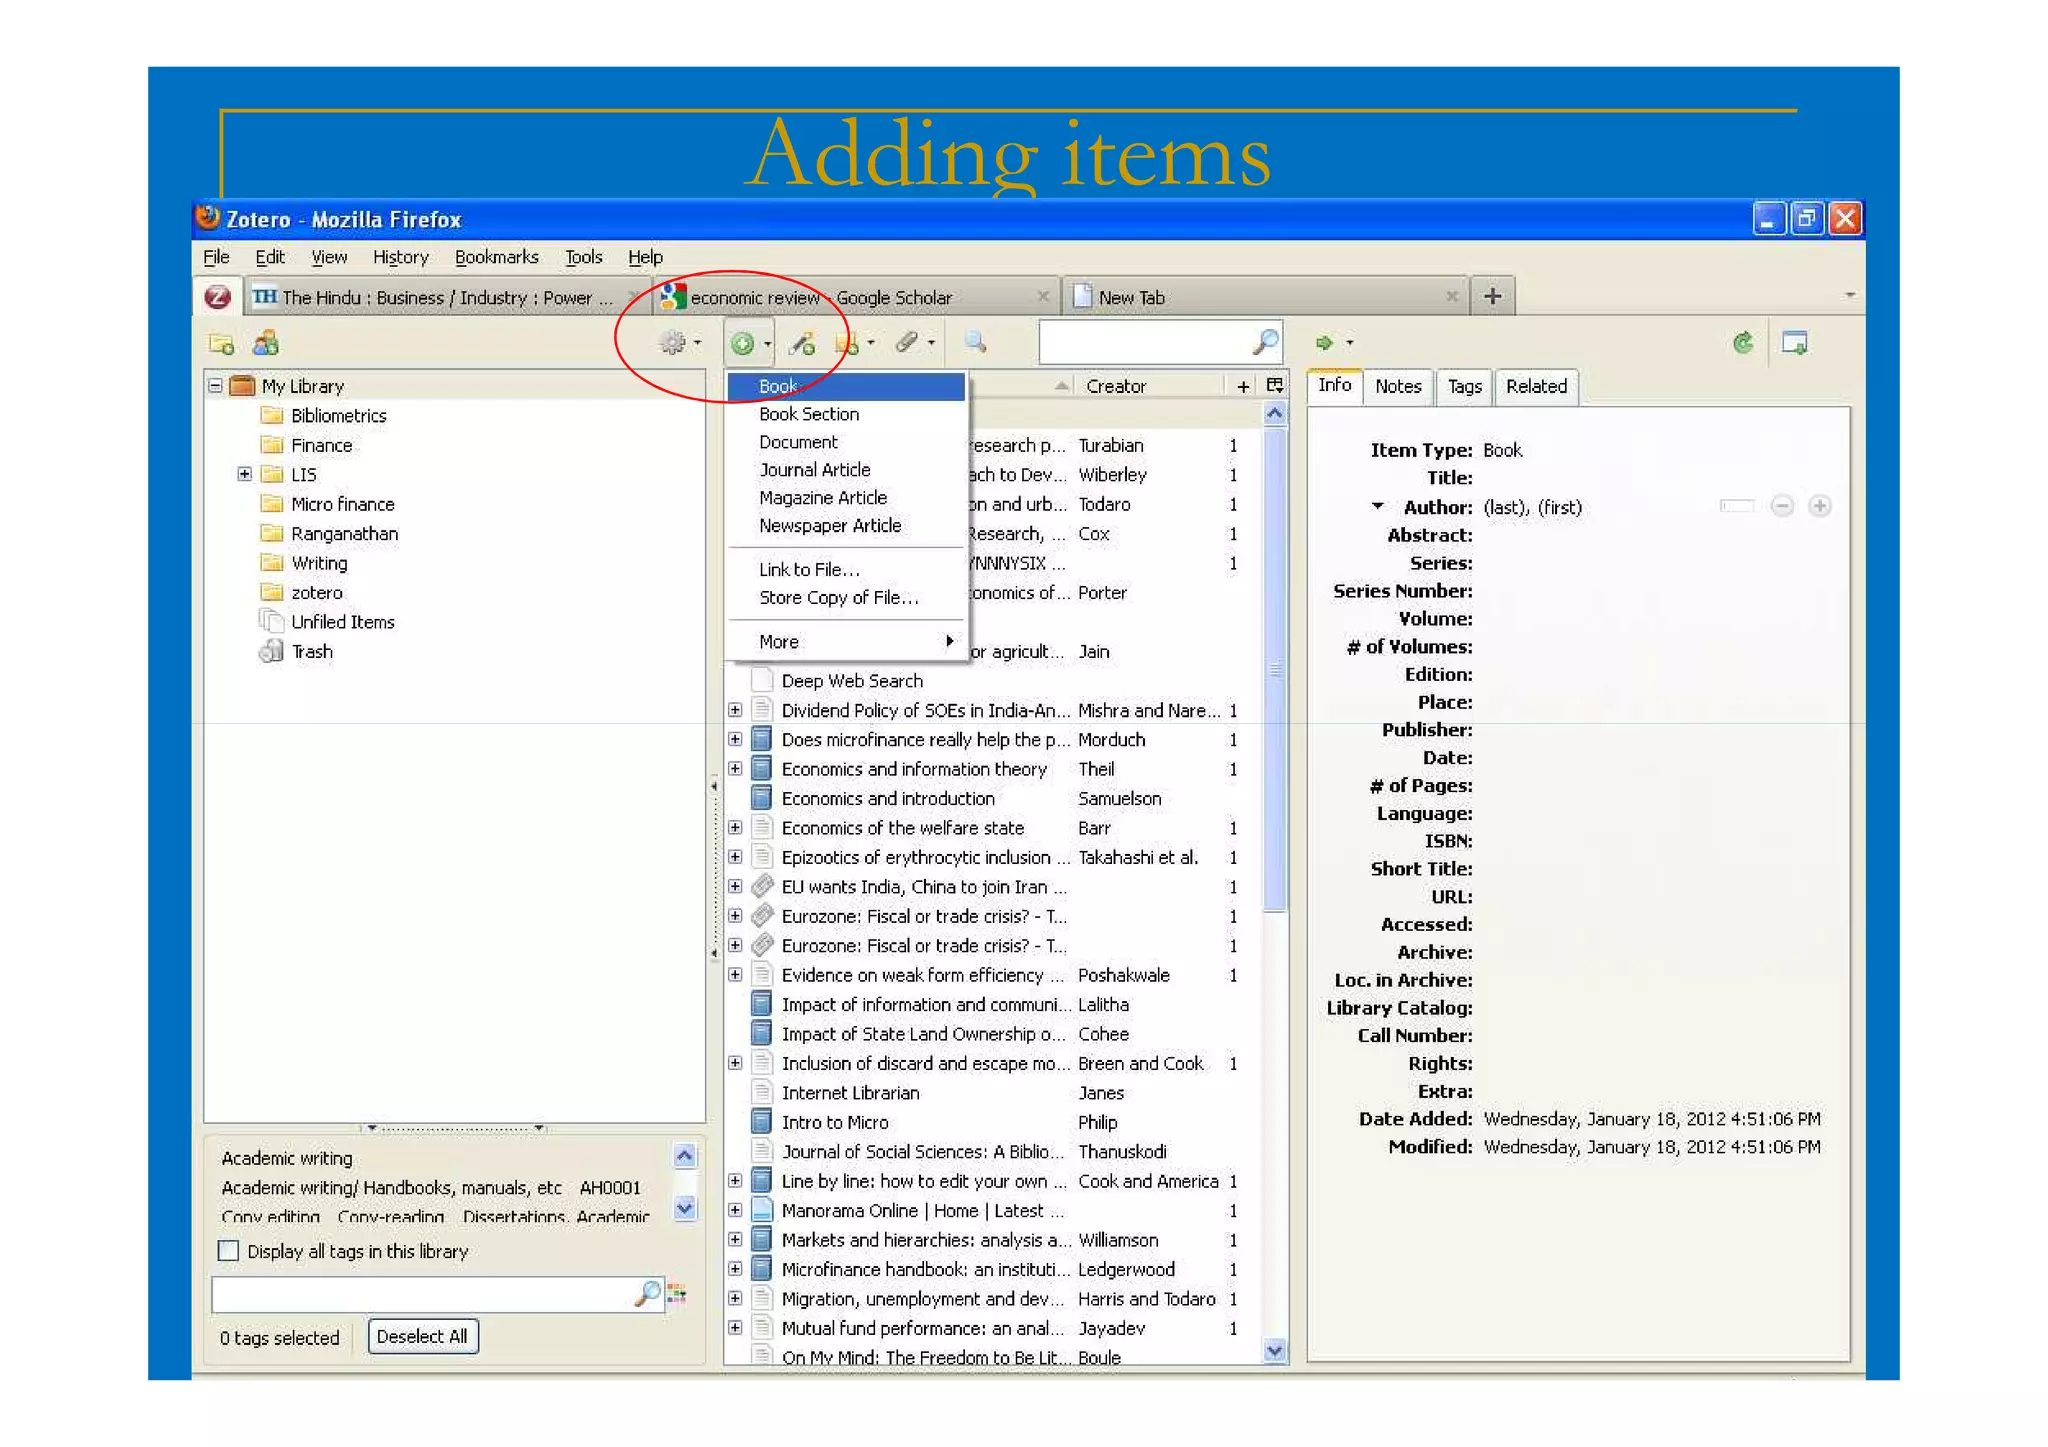The width and height of the screenshot is (2048, 1447).
Task: Click scroll up arrow in tag selector
Action: 684,1156
